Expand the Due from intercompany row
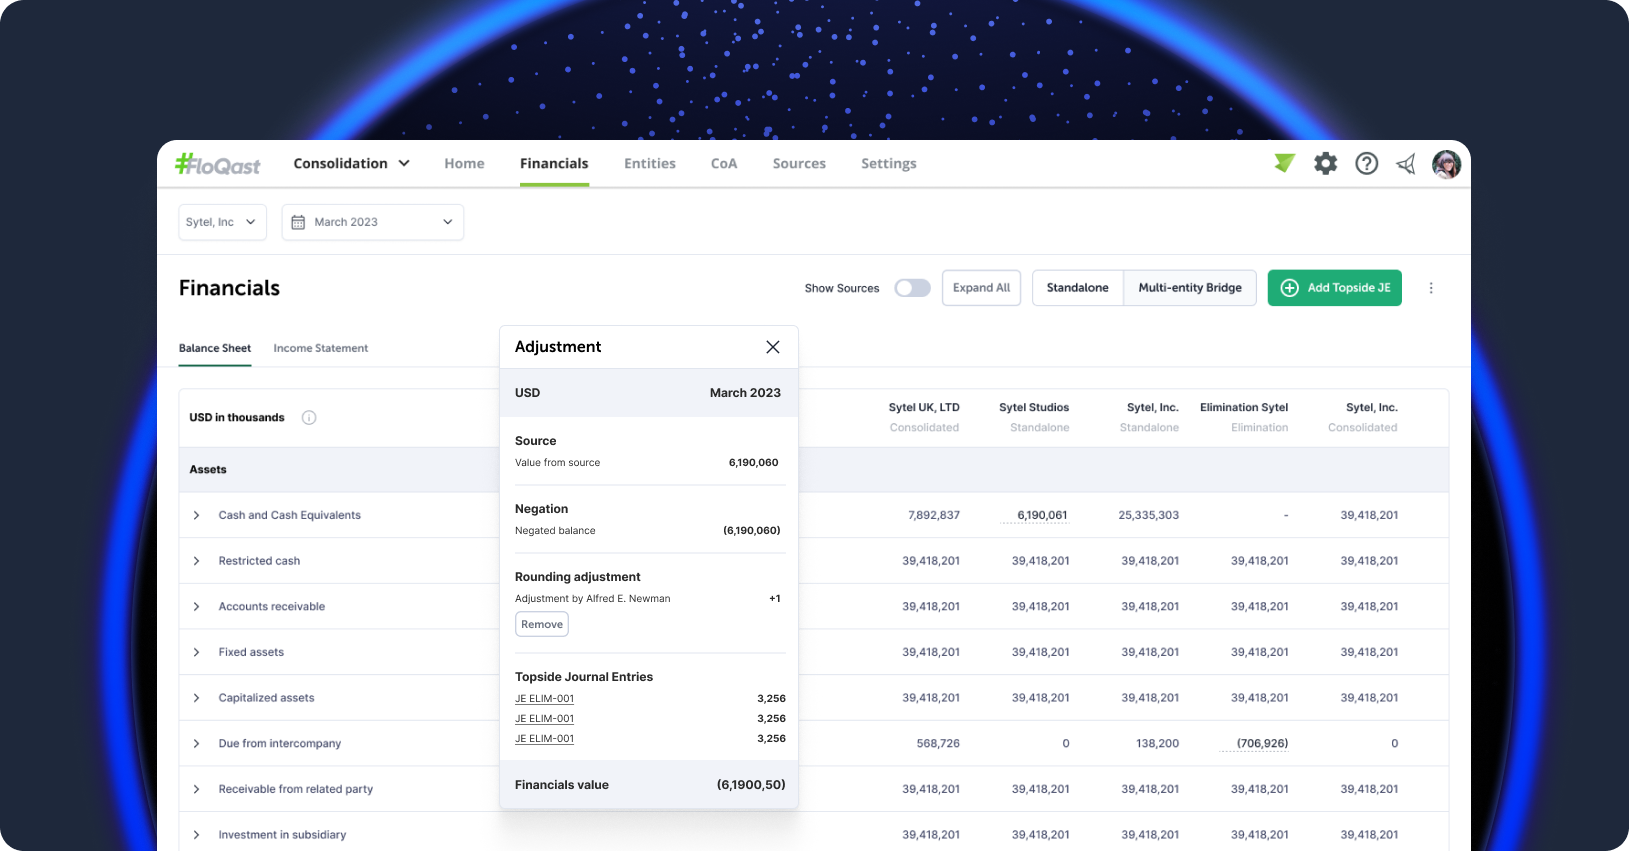The height and width of the screenshot is (851, 1629). (x=196, y=744)
